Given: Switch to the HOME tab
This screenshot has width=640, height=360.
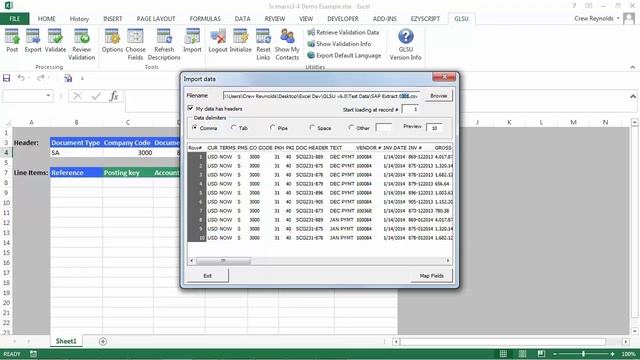Looking at the screenshot, I should point(47,19).
